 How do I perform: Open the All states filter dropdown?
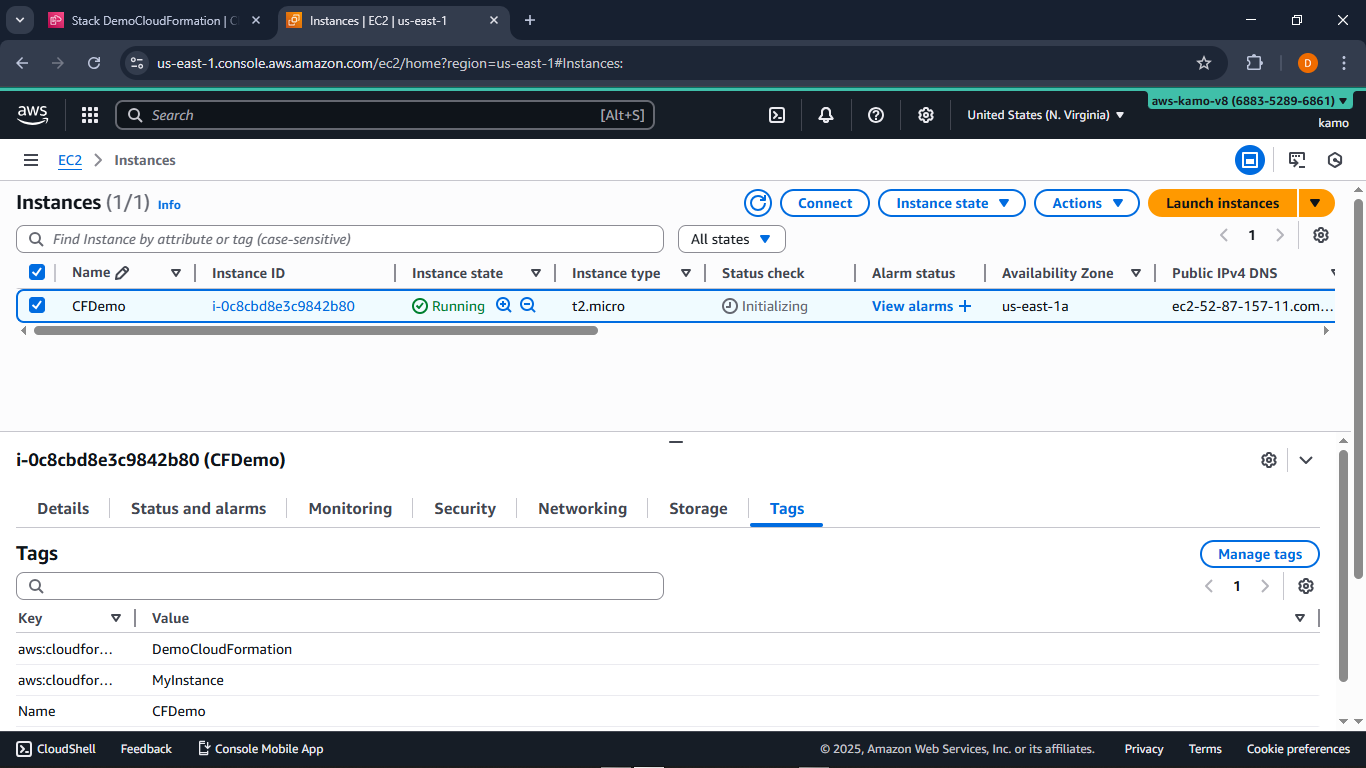pos(731,239)
